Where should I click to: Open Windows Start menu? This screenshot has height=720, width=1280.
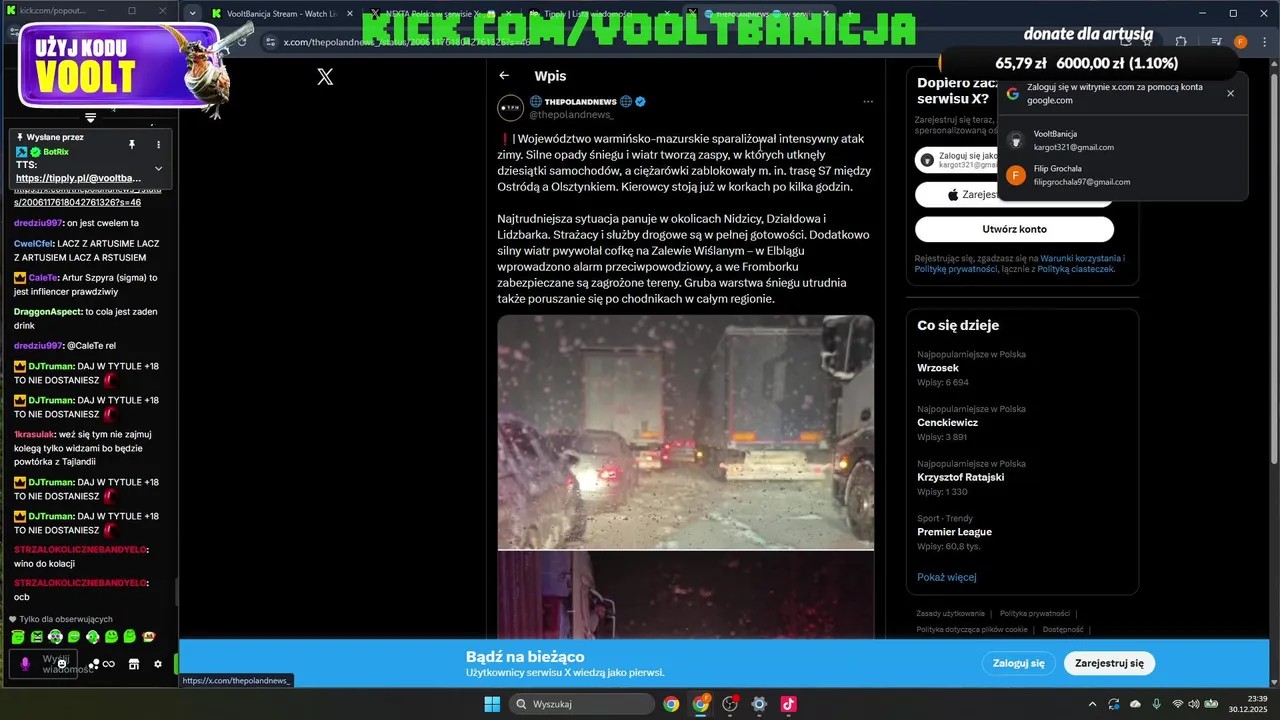(492, 704)
